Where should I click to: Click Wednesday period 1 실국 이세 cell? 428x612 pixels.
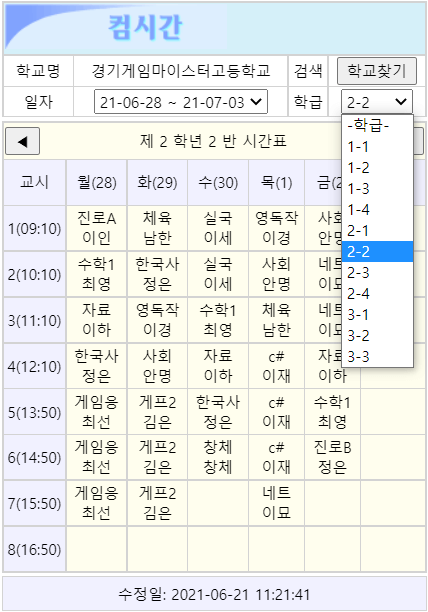(x=218, y=228)
